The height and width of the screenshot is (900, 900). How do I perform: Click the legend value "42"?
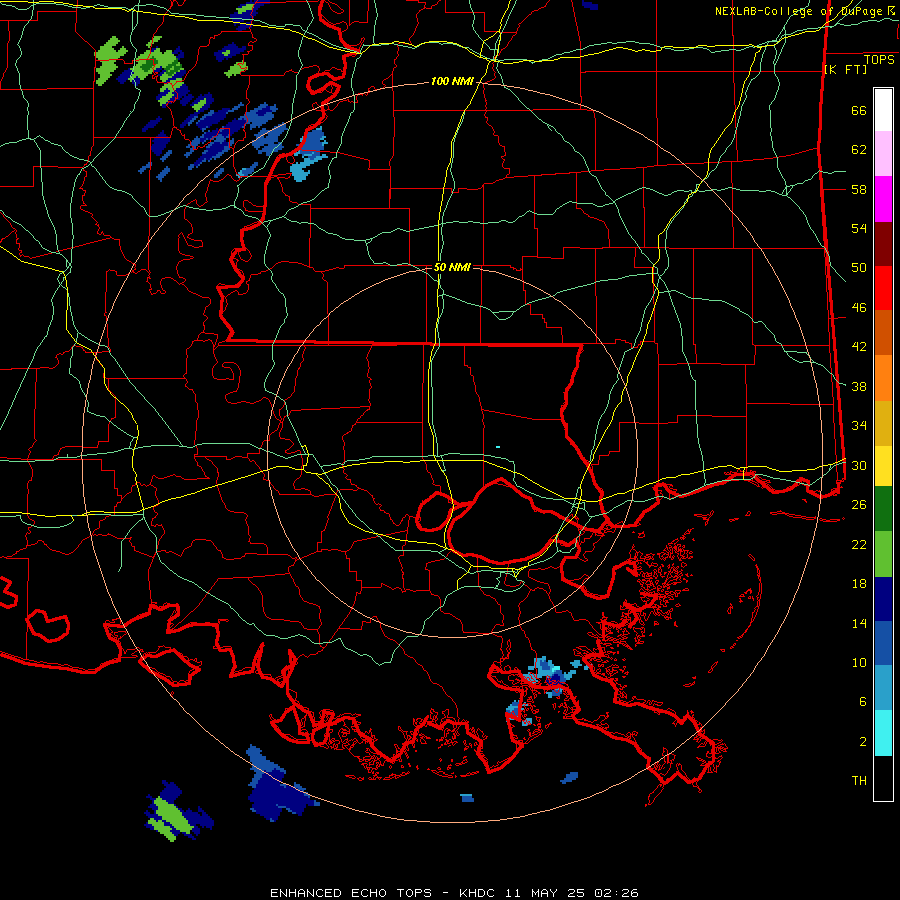[859, 347]
